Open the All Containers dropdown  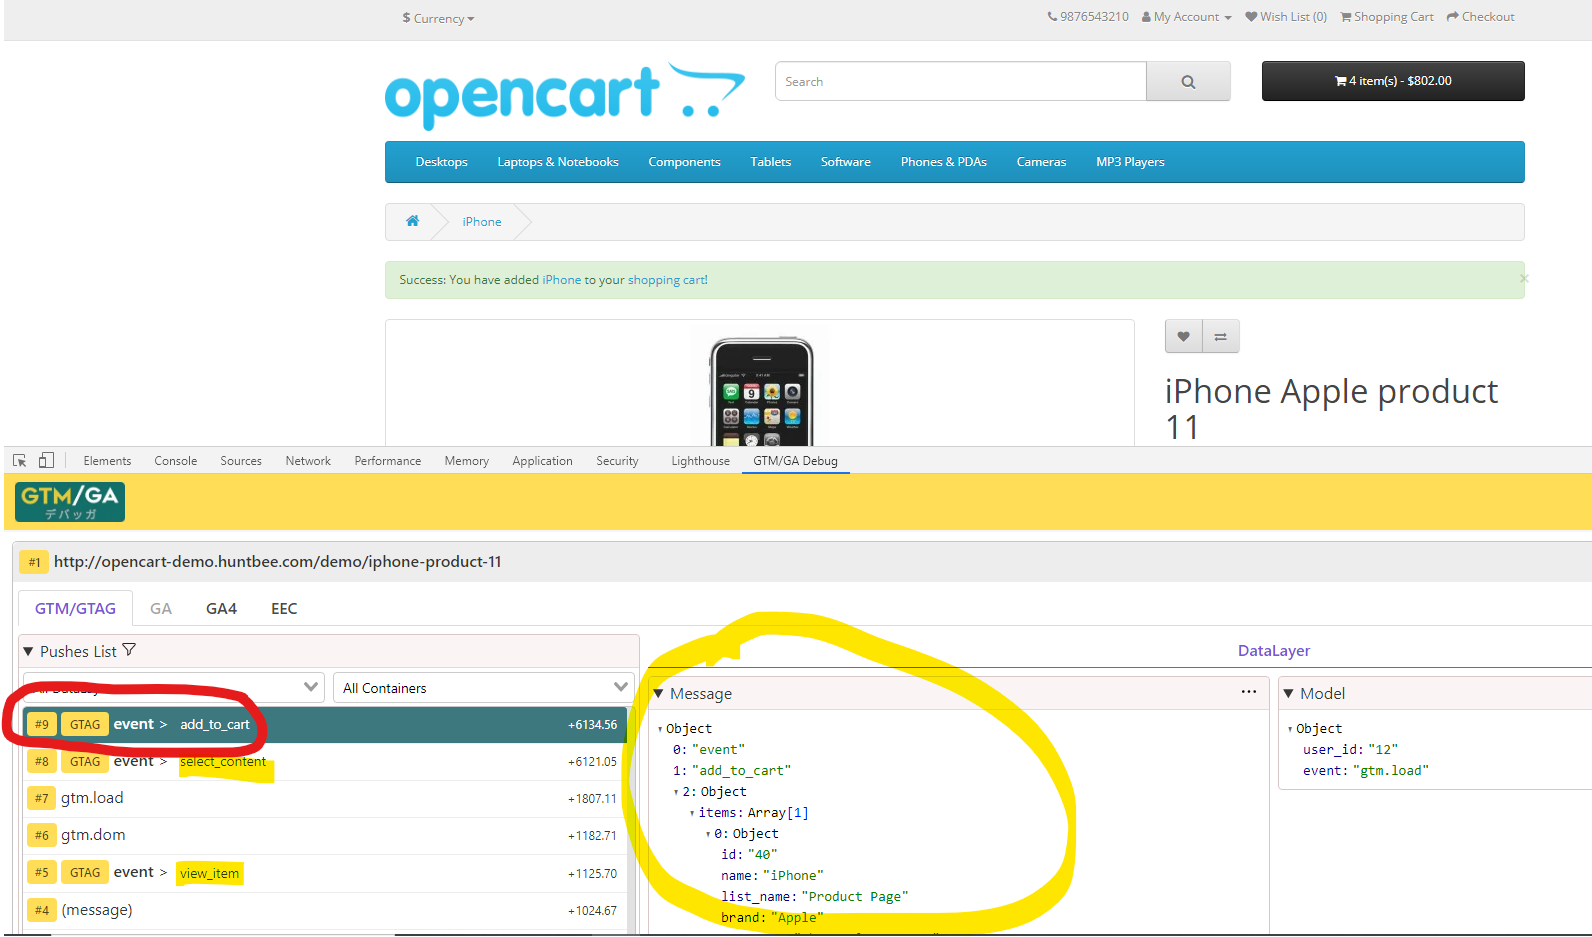pyautogui.click(x=484, y=688)
